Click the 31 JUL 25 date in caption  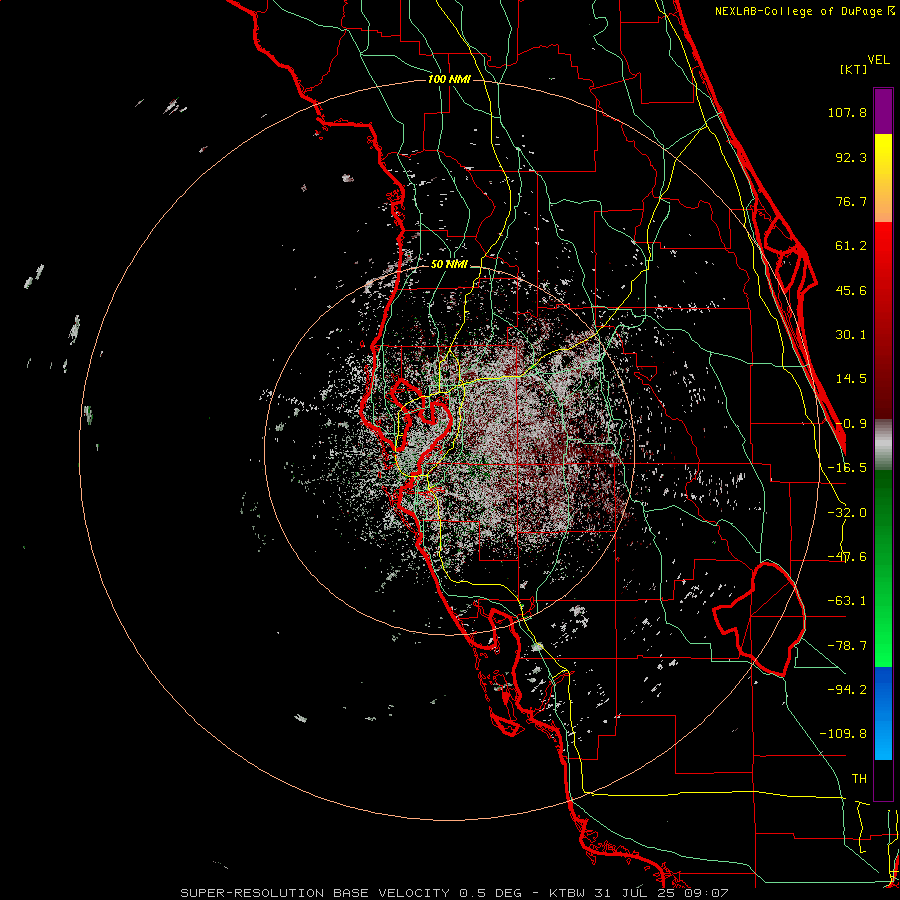(635, 893)
